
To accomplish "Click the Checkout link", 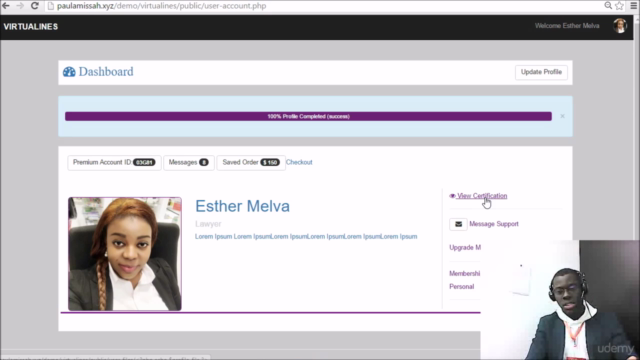I will pos(299,162).
